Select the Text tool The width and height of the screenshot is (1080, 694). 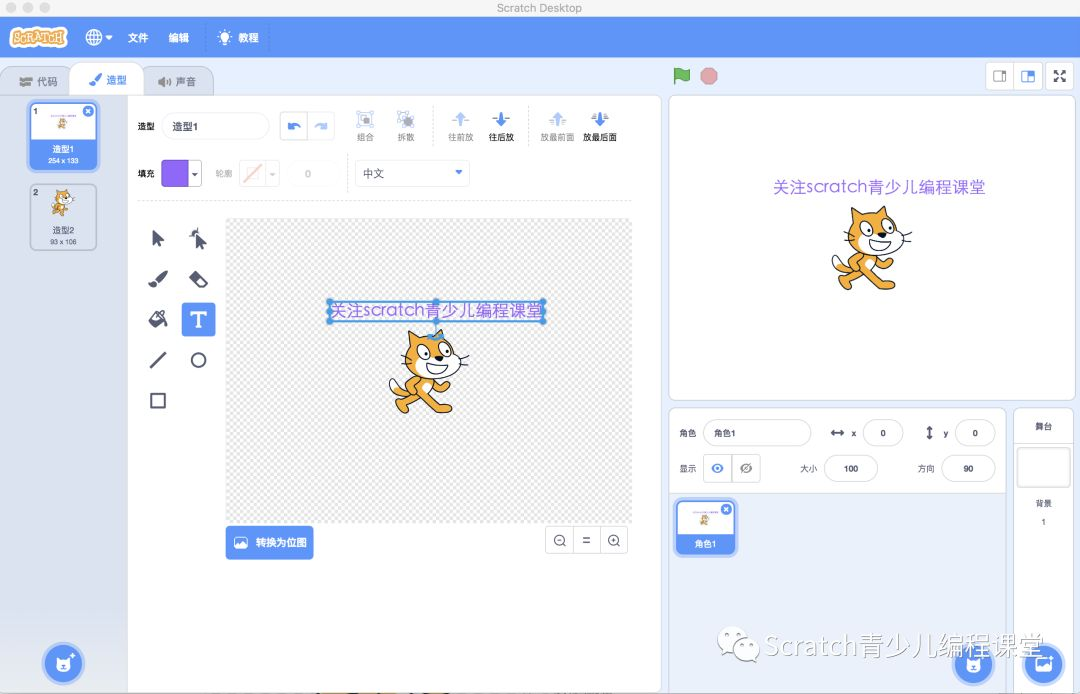(x=198, y=319)
